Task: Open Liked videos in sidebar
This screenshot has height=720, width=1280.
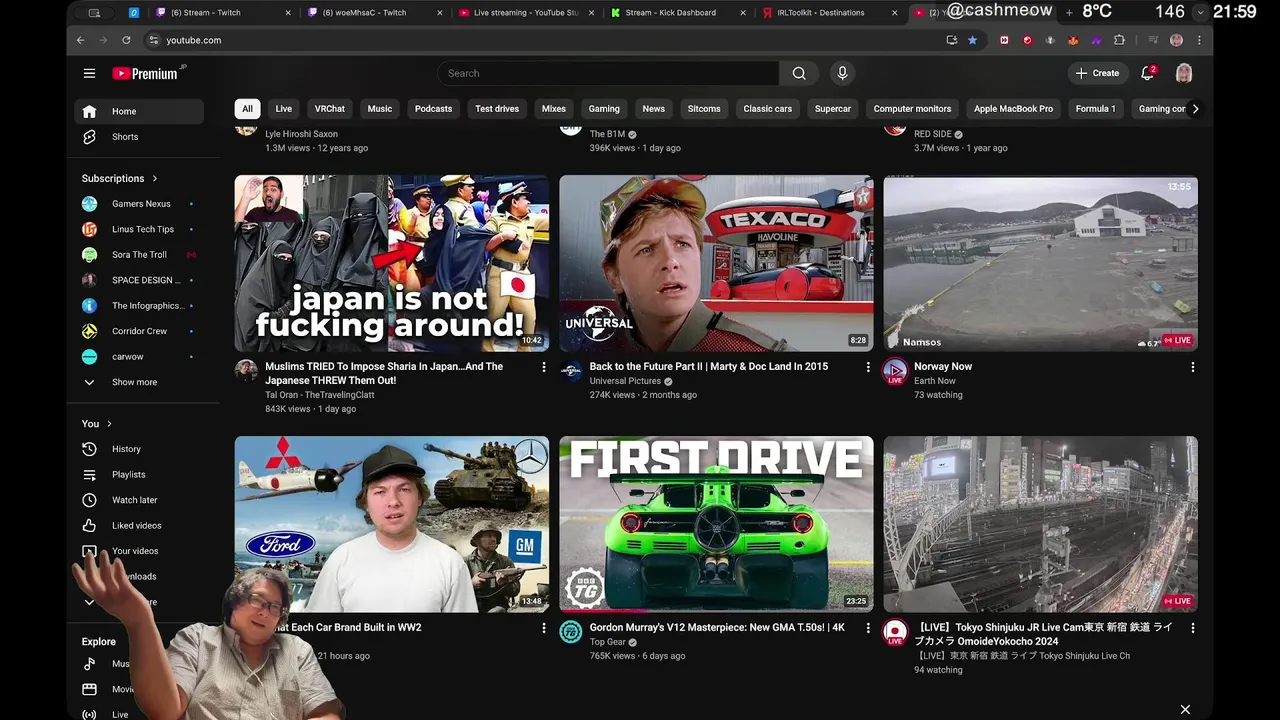Action: [x=139, y=525]
